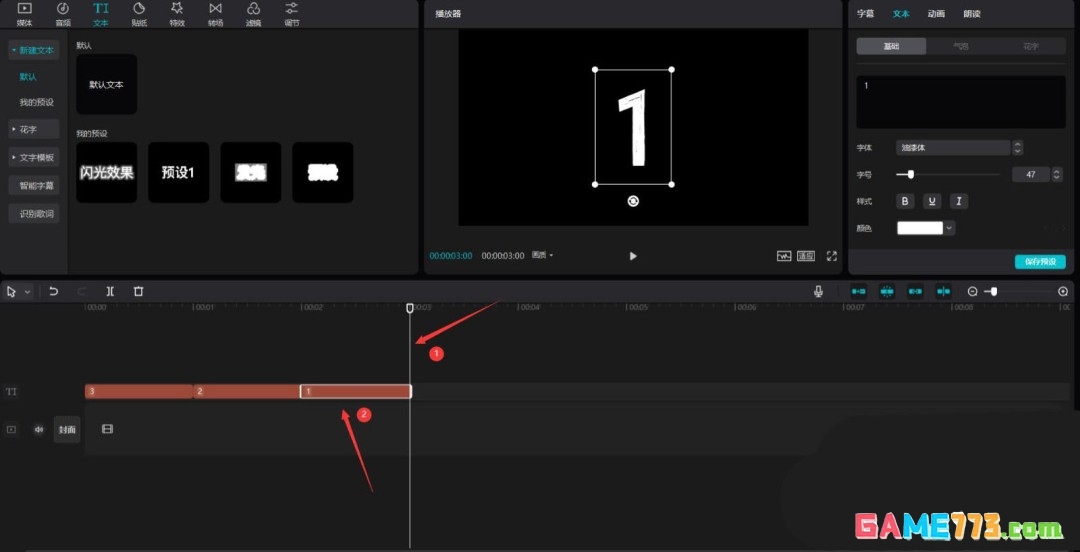Click the 保存预设 button
This screenshot has width=1080, height=552.
1040,262
